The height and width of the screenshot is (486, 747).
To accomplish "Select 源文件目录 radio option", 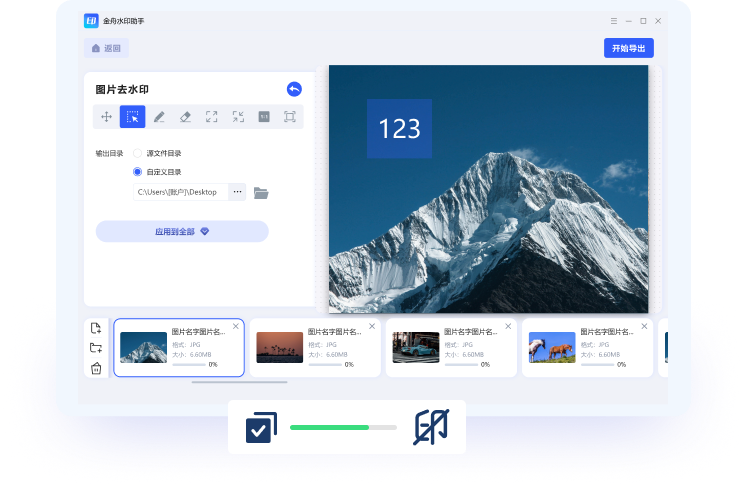I will [x=138, y=153].
